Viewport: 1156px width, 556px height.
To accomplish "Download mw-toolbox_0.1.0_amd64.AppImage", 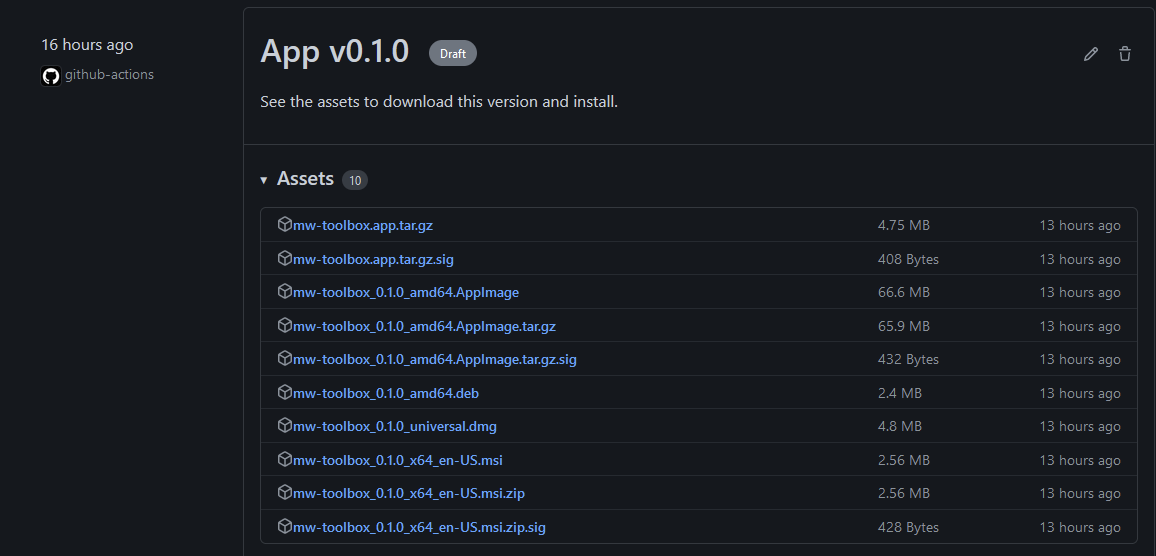I will coord(405,293).
